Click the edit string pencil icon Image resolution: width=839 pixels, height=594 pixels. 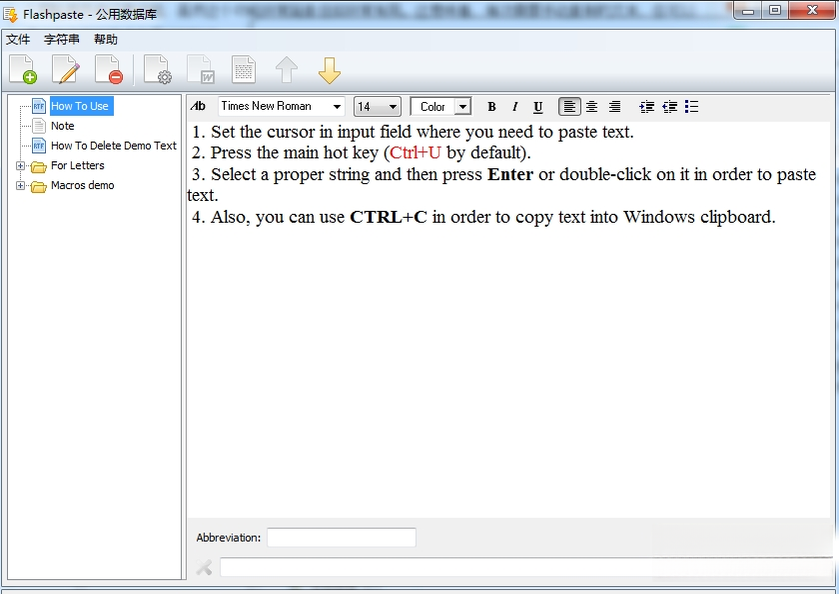pyautogui.click(x=66, y=70)
